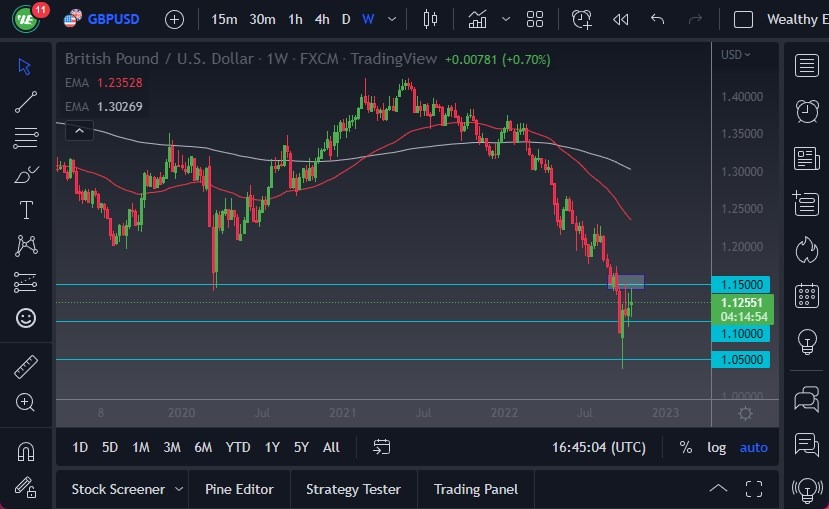Open the emoji icons tool
The height and width of the screenshot is (509, 829).
point(26,318)
